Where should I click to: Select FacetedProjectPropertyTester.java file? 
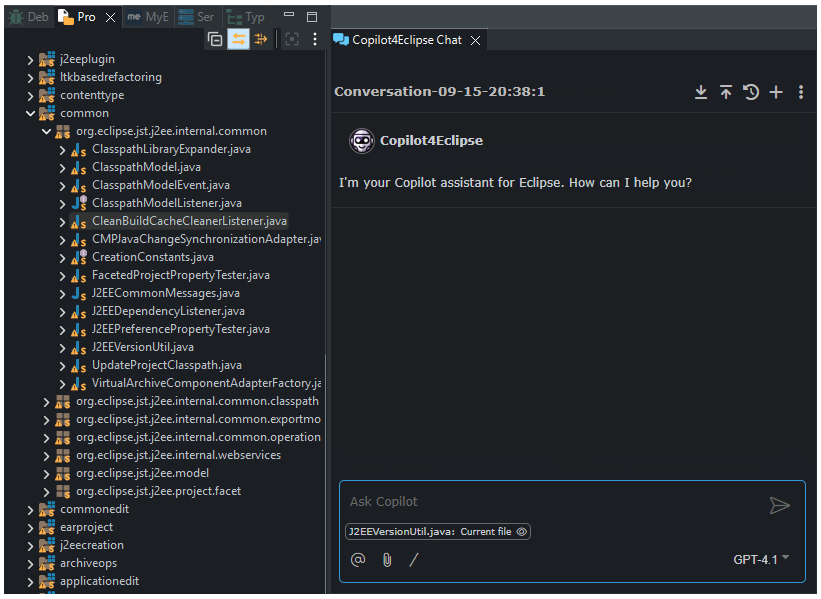tap(181, 275)
